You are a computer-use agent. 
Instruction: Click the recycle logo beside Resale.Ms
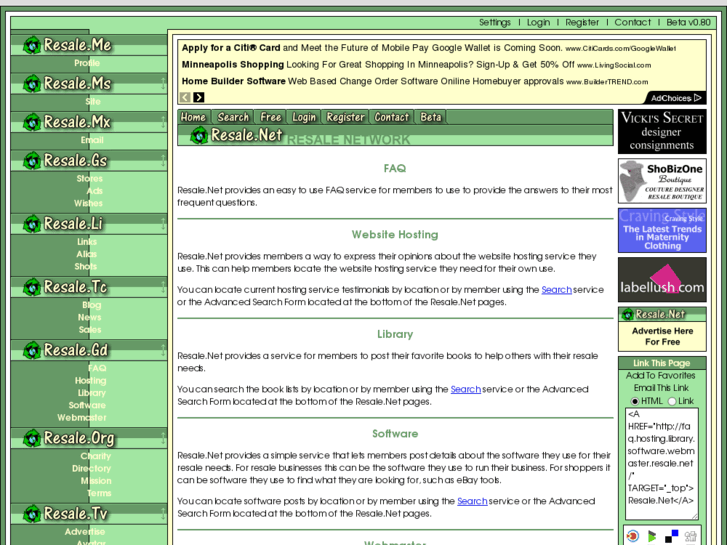(x=32, y=83)
